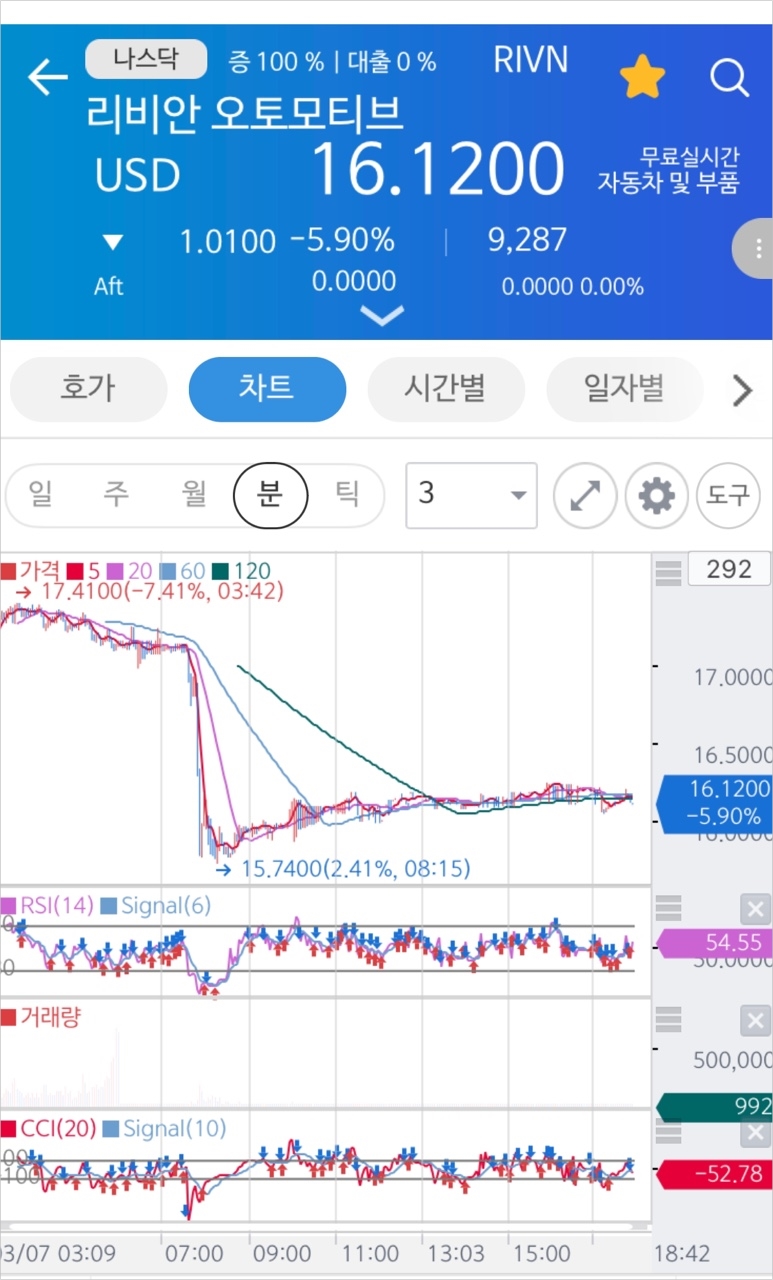The height and width of the screenshot is (1280, 773).
Task: Click the 9,287 volume figure
Action: click(527, 240)
